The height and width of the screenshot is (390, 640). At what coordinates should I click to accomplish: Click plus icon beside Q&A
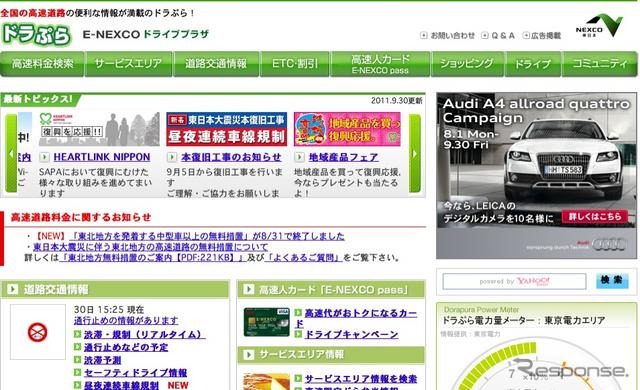(484, 35)
